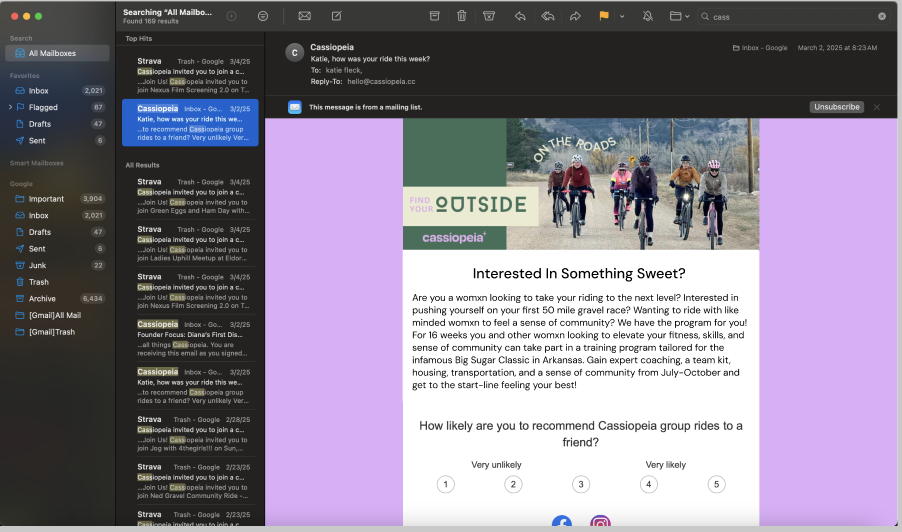The height and width of the screenshot is (532, 902).
Task: Open Google Sent mailbox
Action: [57, 248]
